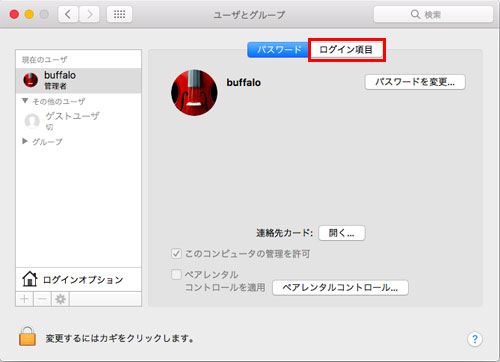The width and height of the screenshot is (500, 362).
Task: Focus the 検索 search field
Action: pos(433,14)
